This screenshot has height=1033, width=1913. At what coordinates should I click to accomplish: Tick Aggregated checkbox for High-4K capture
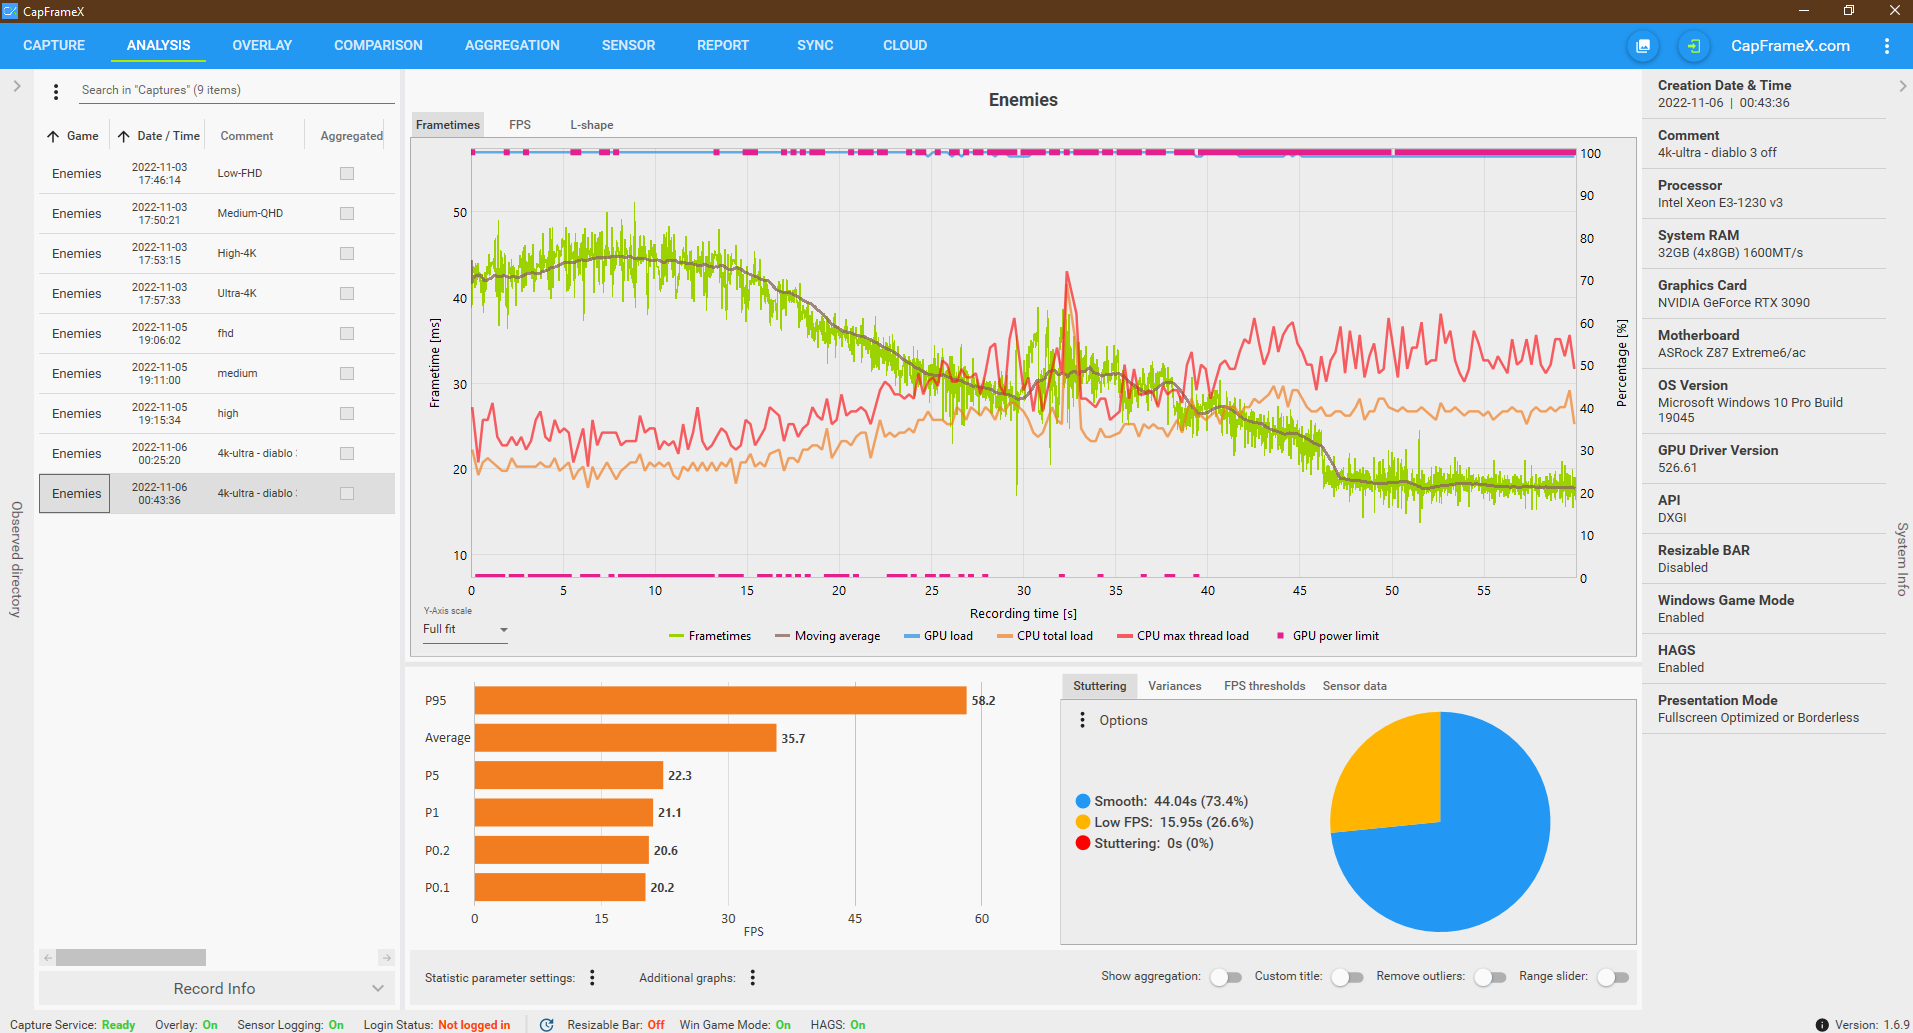pos(347,253)
